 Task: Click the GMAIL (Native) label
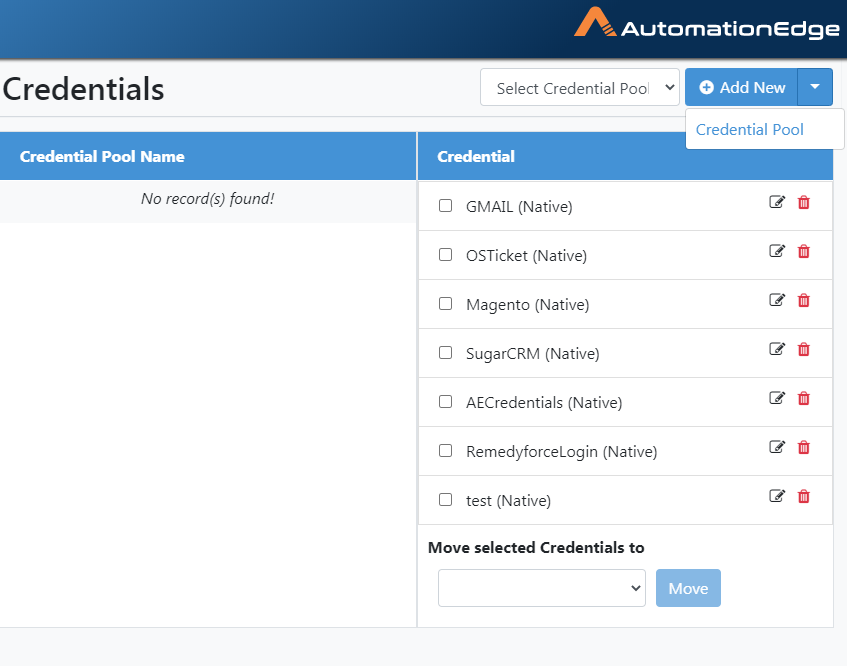519,206
